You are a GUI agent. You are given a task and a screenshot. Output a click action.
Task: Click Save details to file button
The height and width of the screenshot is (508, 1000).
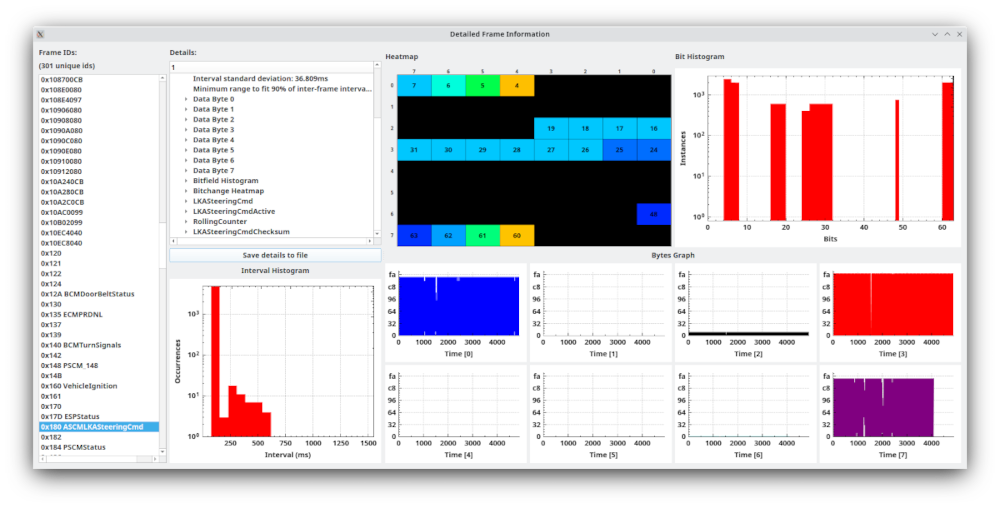pyautogui.click(x=275, y=255)
